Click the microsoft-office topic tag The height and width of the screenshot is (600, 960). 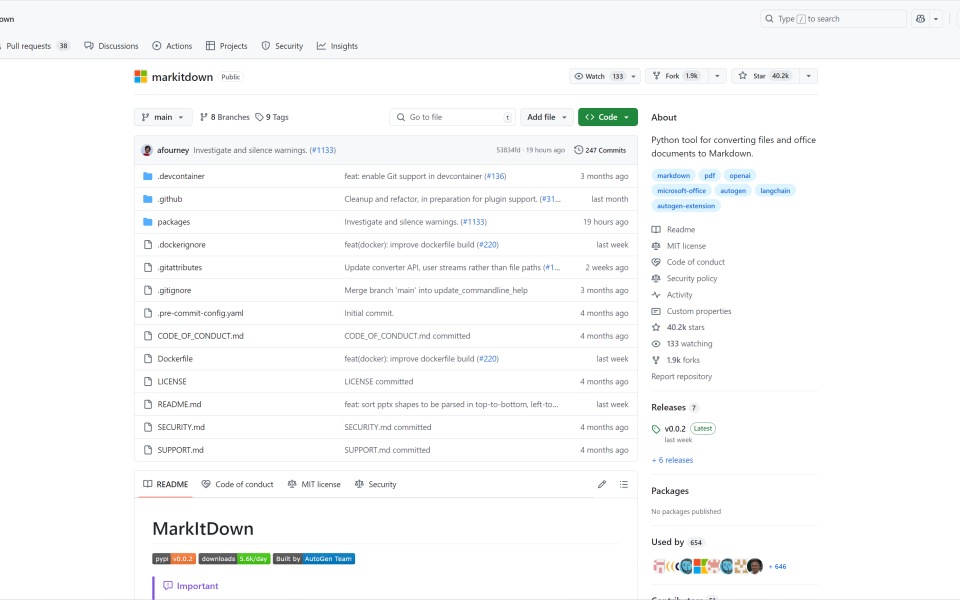(681, 191)
